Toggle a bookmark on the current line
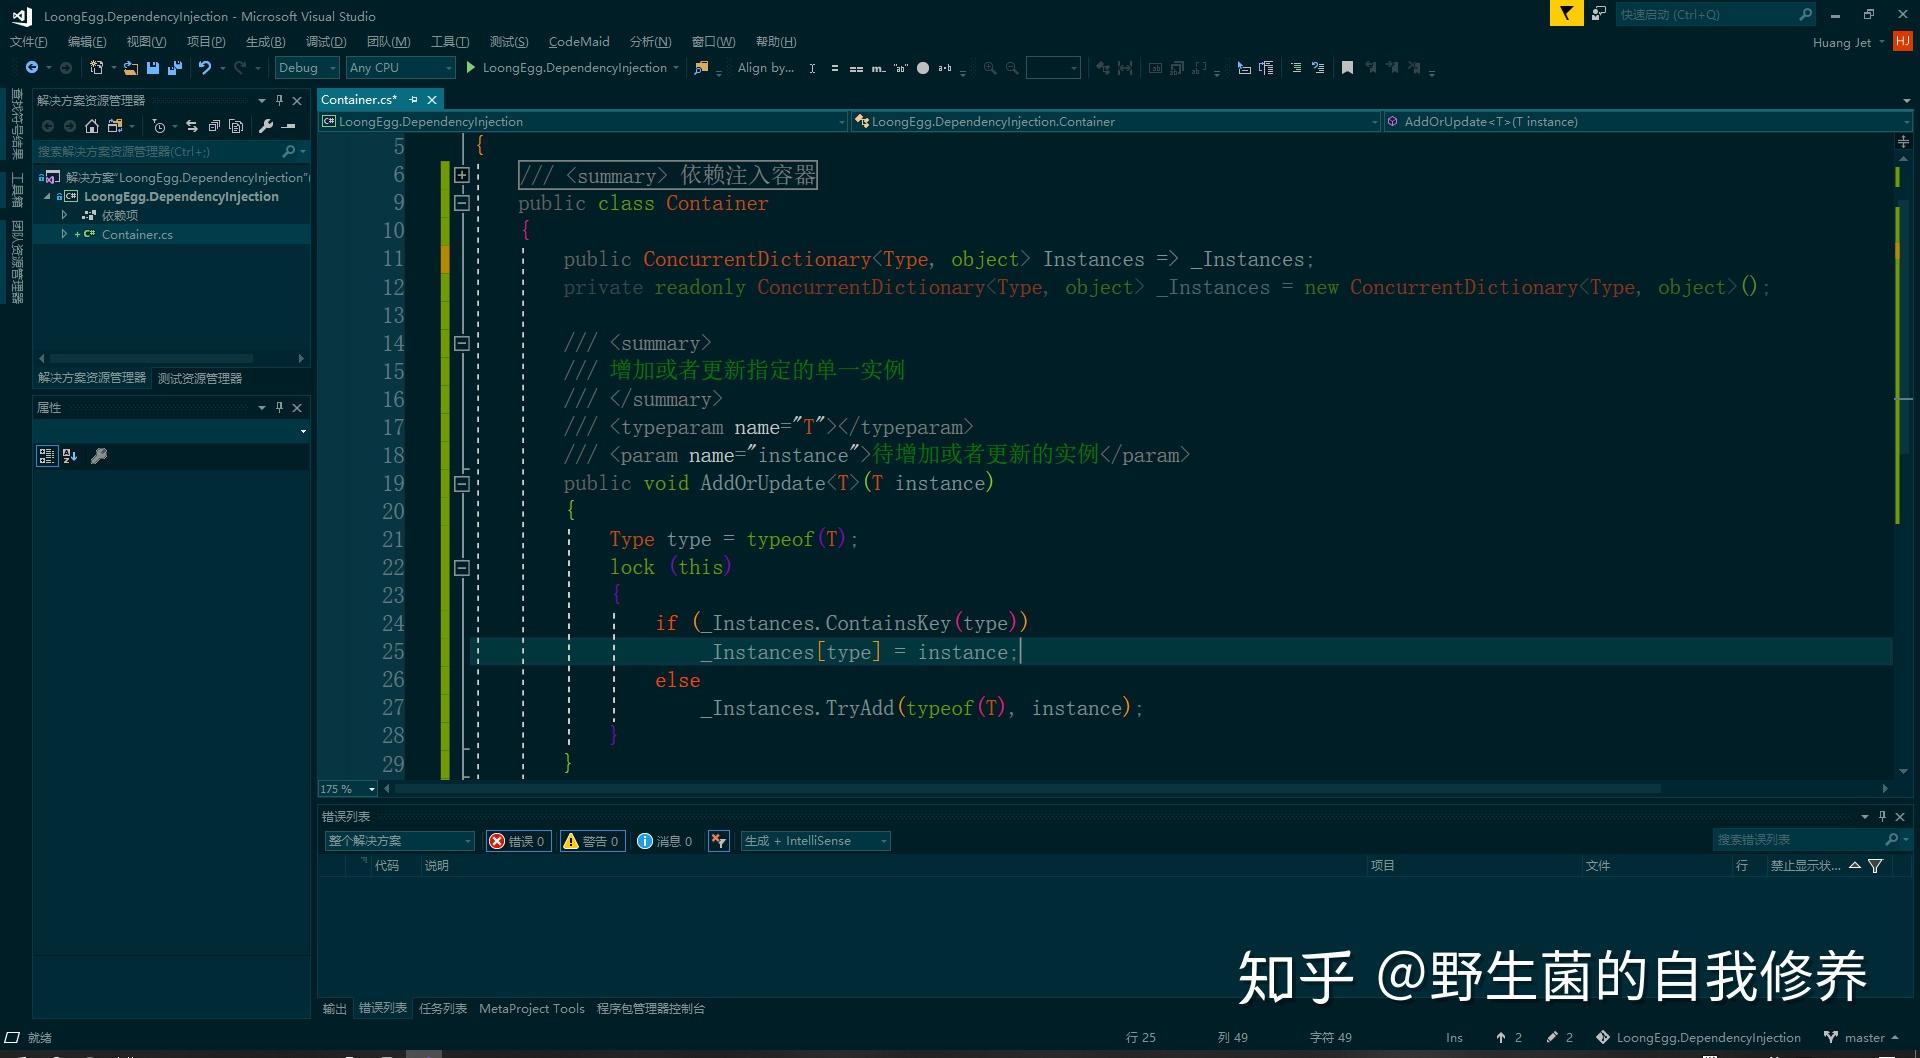Screen dimensions: 1920x1058 click(x=1347, y=67)
